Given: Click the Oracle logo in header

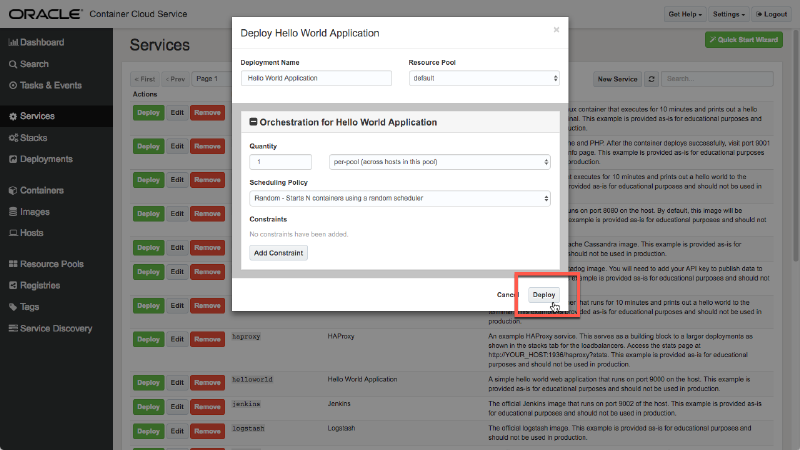Looking at the screenshot, I should tap(45, 14).
